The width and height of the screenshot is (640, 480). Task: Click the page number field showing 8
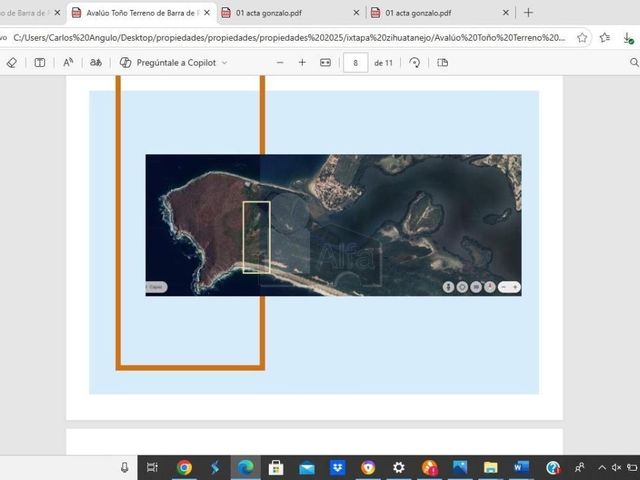click(x=356, y=63)
